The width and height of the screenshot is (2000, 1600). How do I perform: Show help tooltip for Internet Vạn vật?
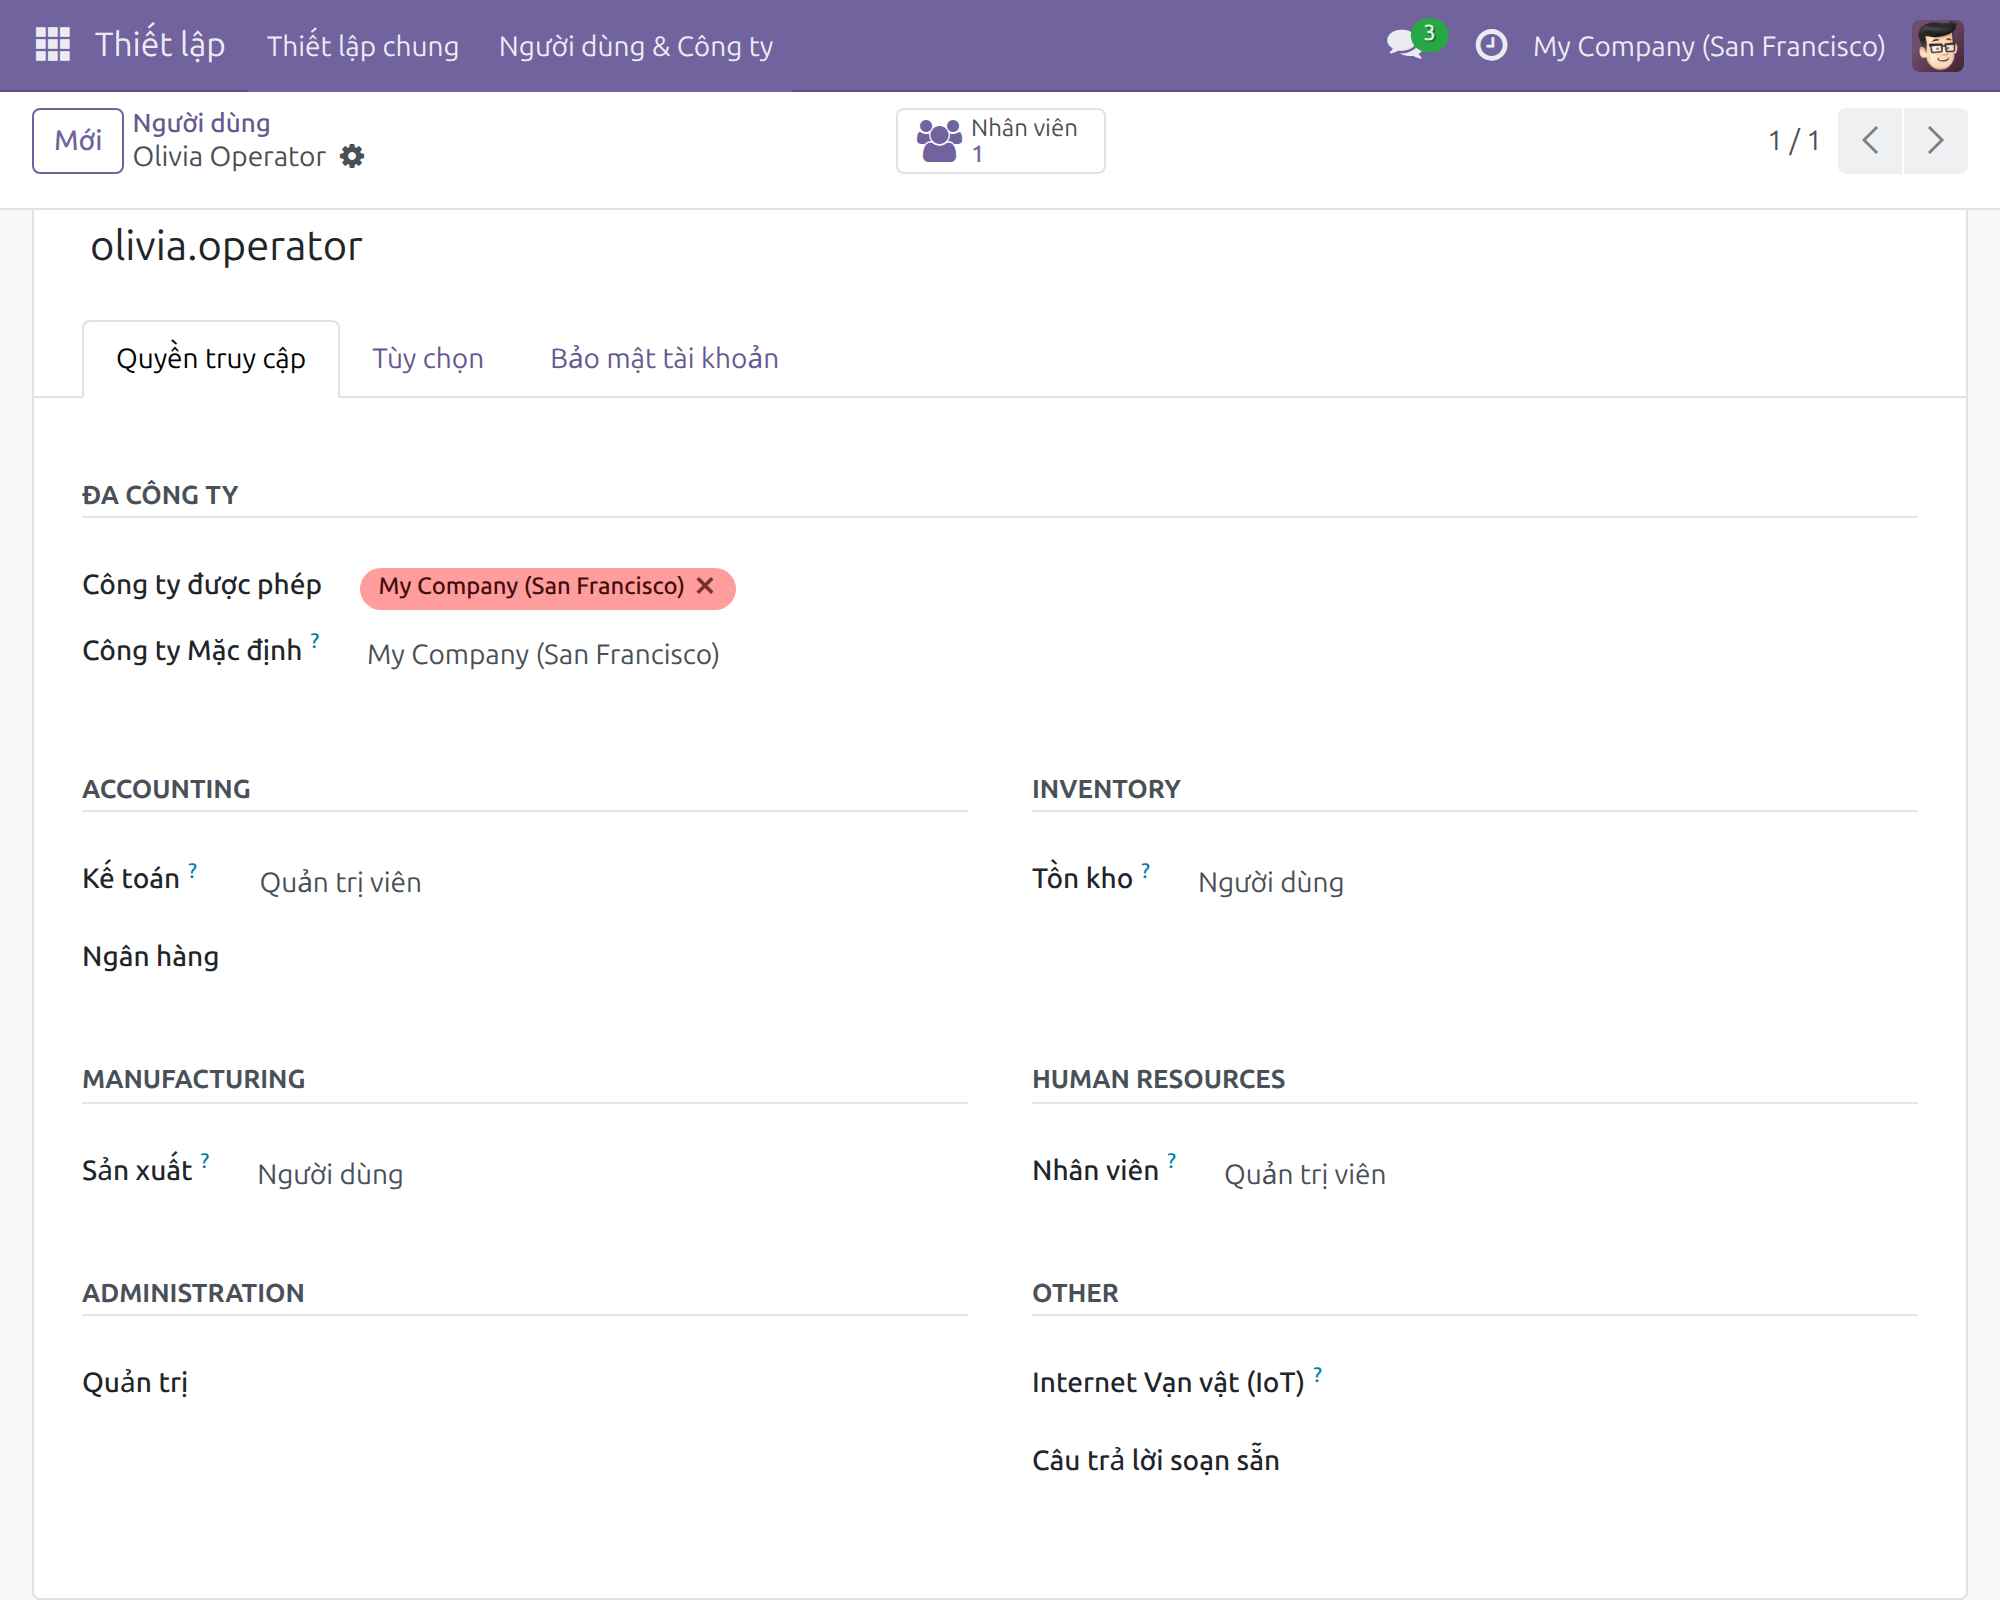click(1318, 1375)
